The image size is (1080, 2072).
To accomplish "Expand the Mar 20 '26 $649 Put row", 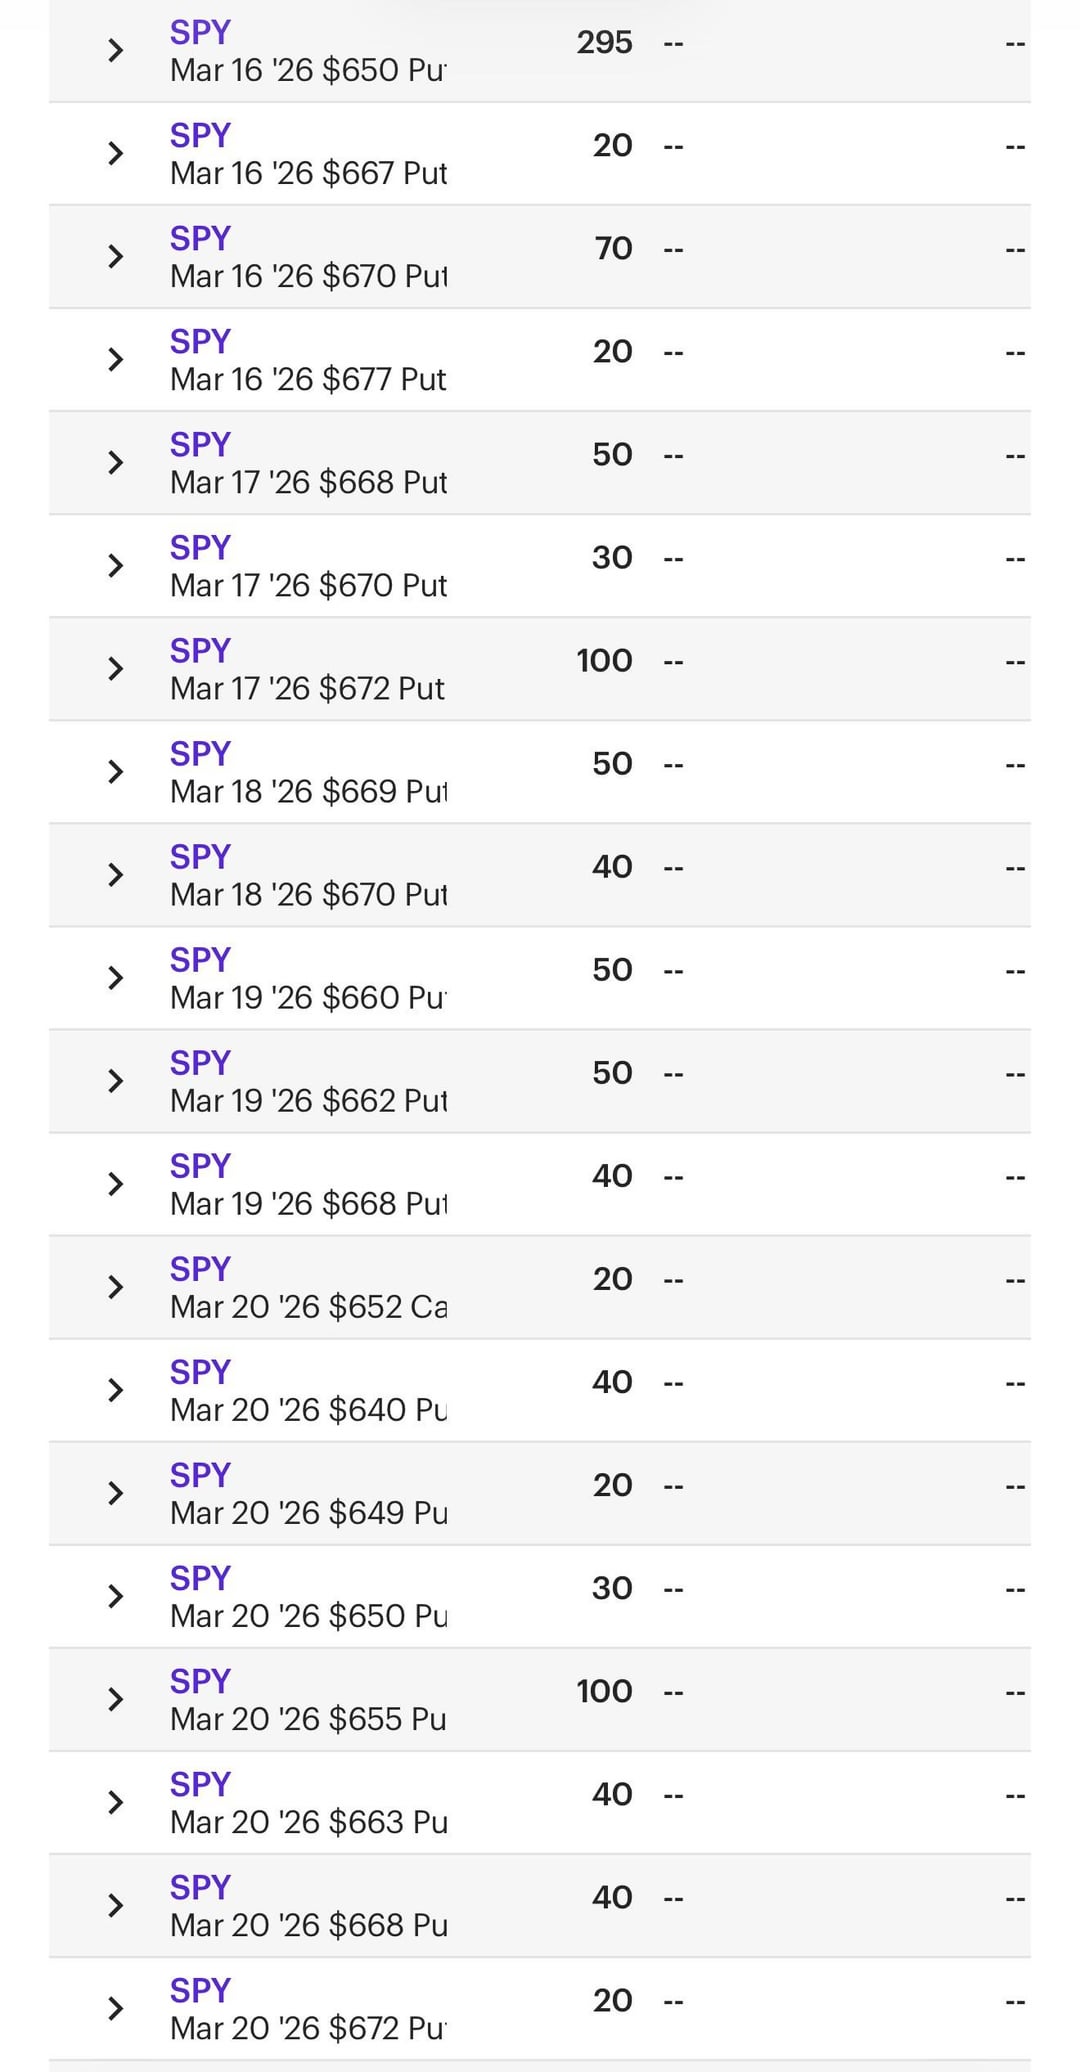I will click(x=116, y=1493).
